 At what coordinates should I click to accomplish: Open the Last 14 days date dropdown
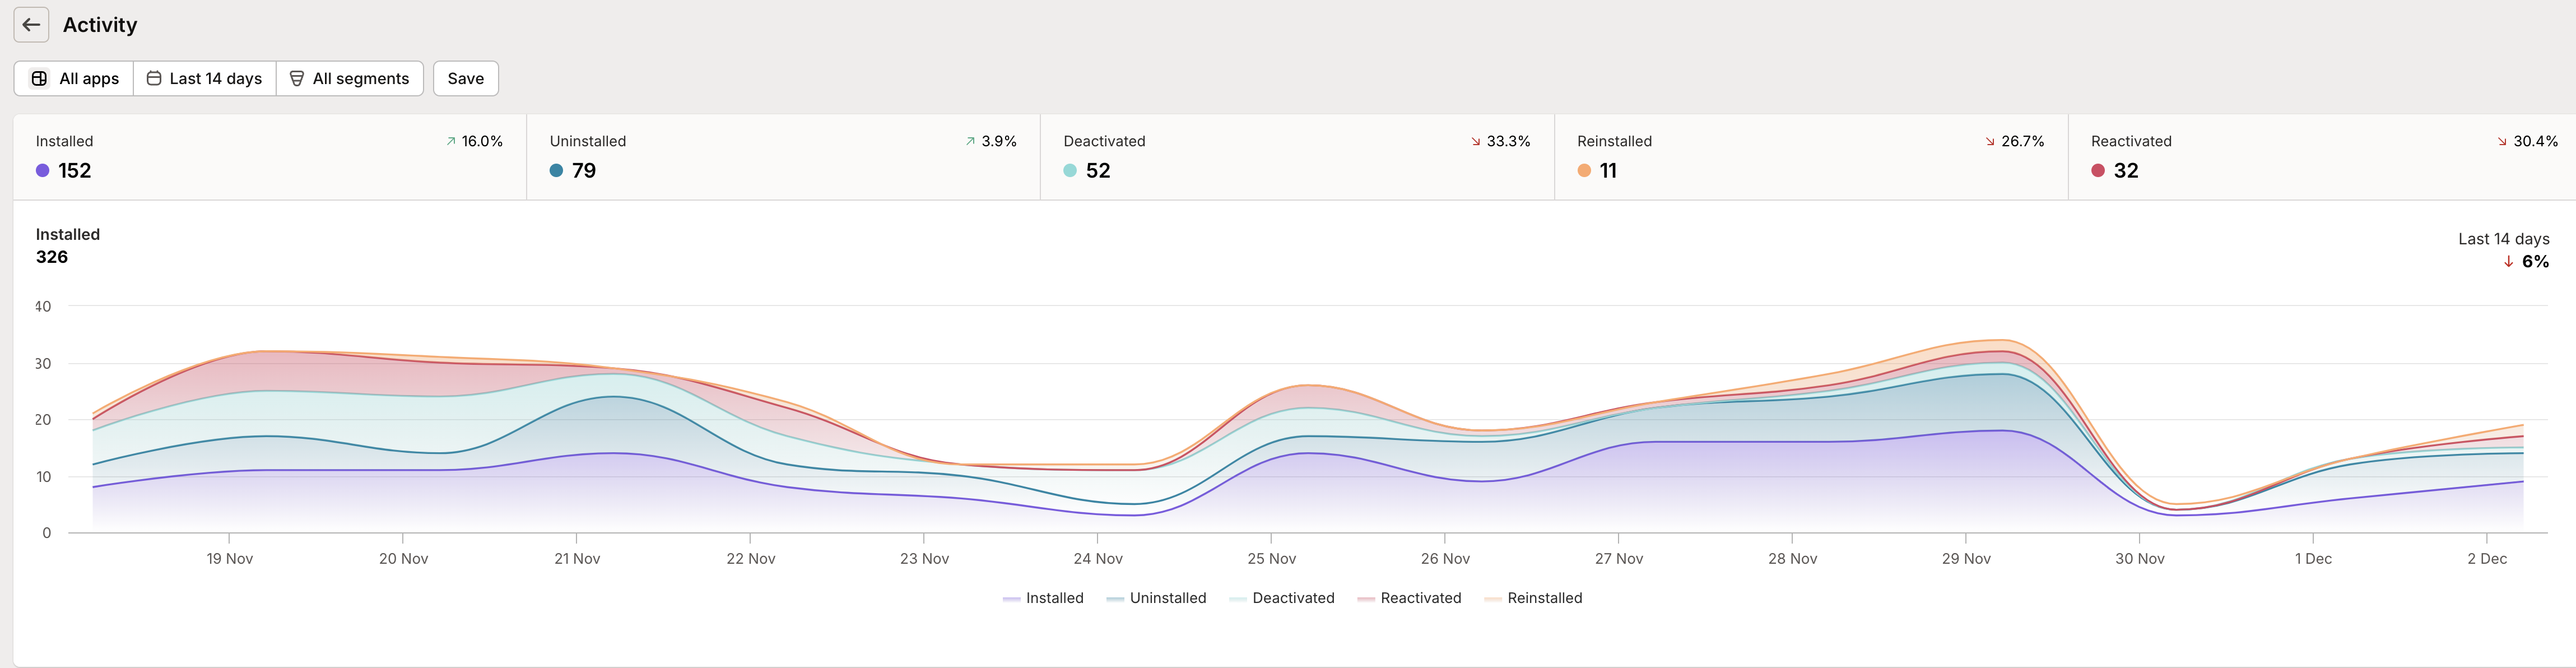coord(205,78)
